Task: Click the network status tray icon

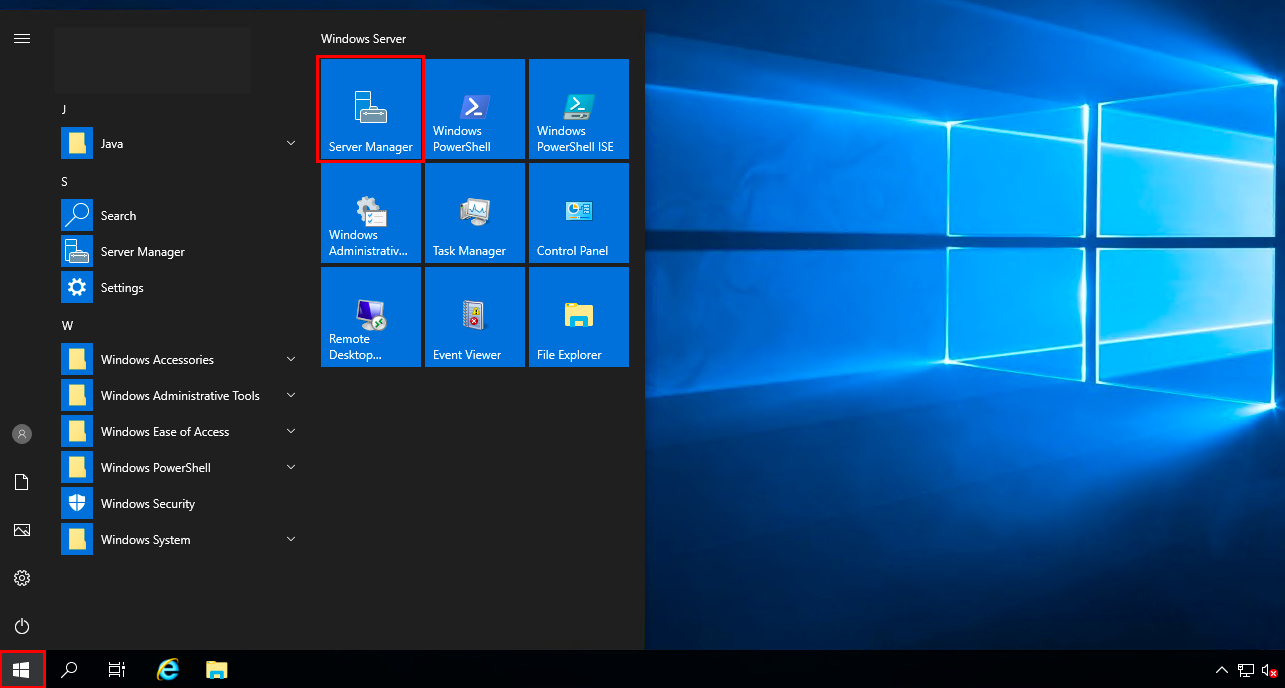Action: click(1246, 670)
